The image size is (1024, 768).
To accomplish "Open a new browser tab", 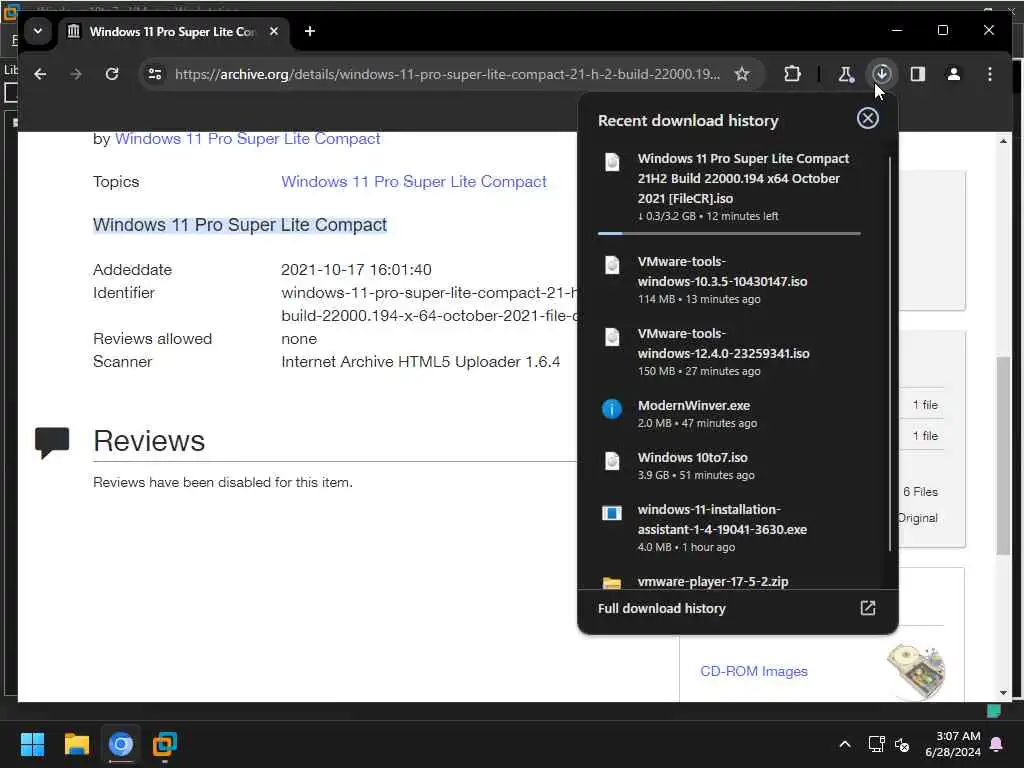I will [x=310, y=31].
